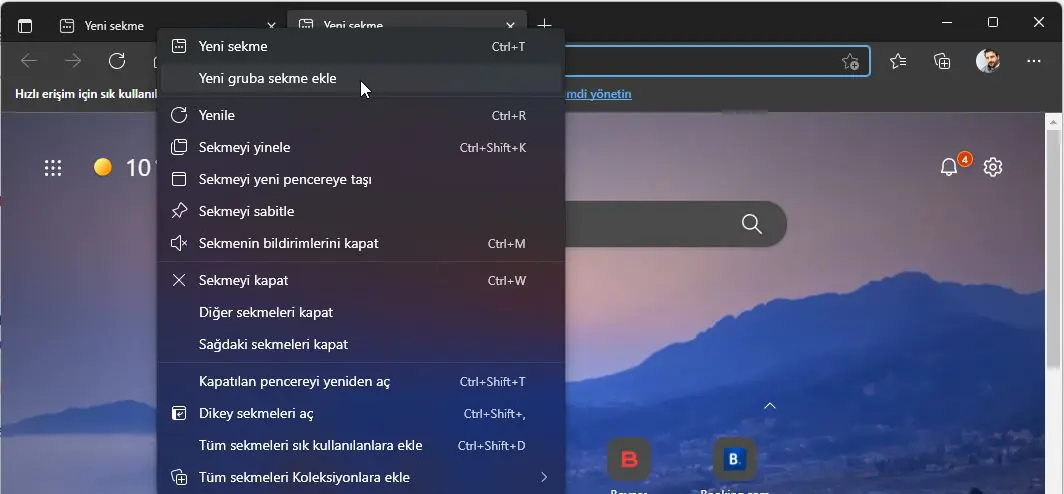Image resolution: width=1064 pixels, height=494 pixels.
Task: Choose Sekmeyi kapat
Action: [x=361, y=280]
